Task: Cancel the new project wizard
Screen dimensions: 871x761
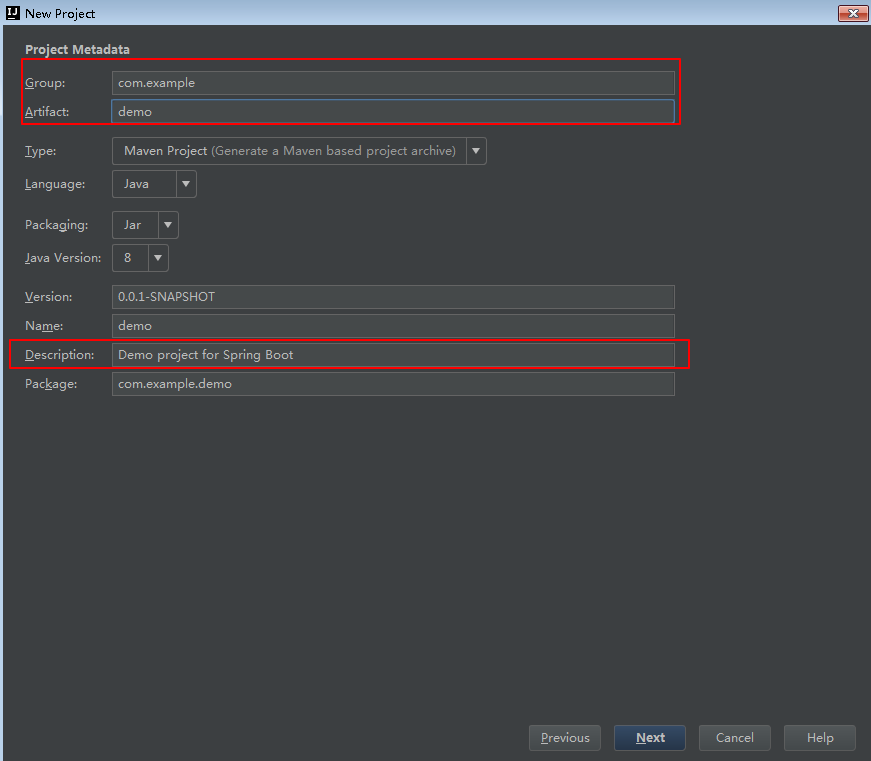Action: coord(735,738)
